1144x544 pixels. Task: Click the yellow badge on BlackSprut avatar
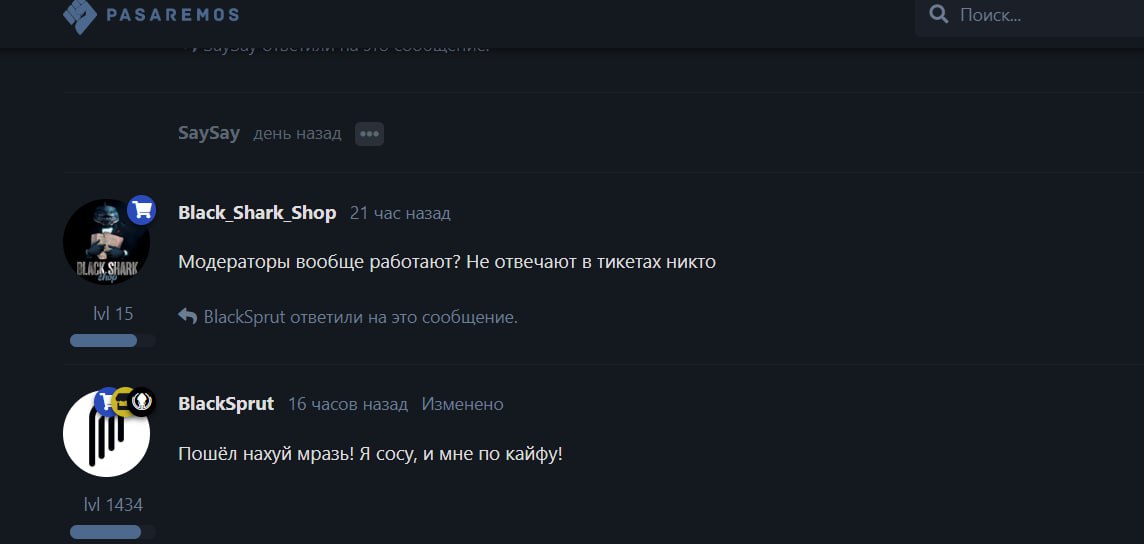tap(124, 402)
